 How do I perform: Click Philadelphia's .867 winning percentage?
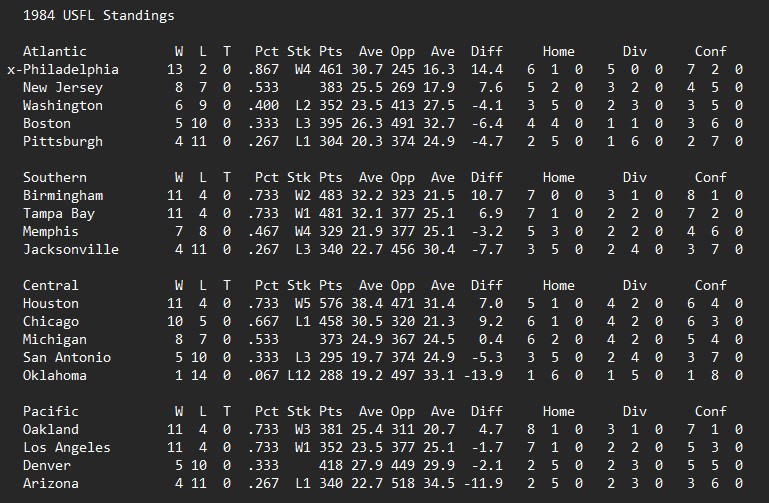click(266, 69)
